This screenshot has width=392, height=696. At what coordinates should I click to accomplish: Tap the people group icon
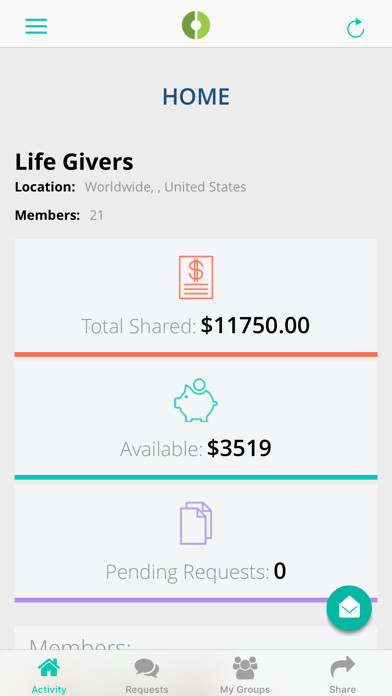(x=245, y=668)
